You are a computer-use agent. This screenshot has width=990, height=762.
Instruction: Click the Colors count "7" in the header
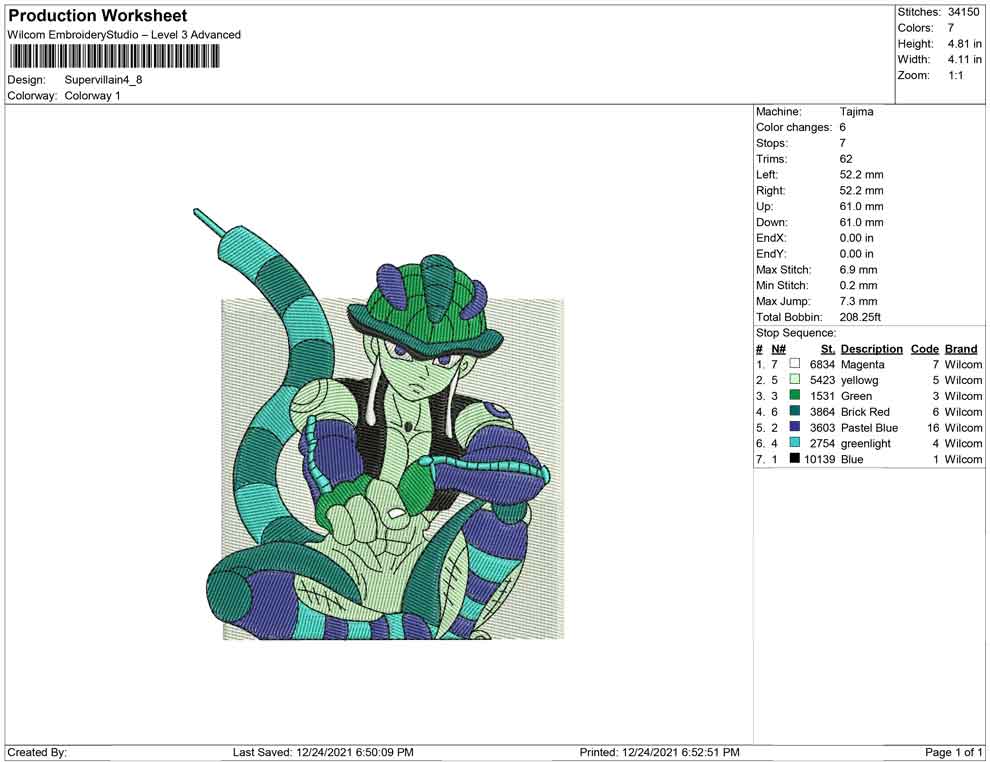(950, 28)
